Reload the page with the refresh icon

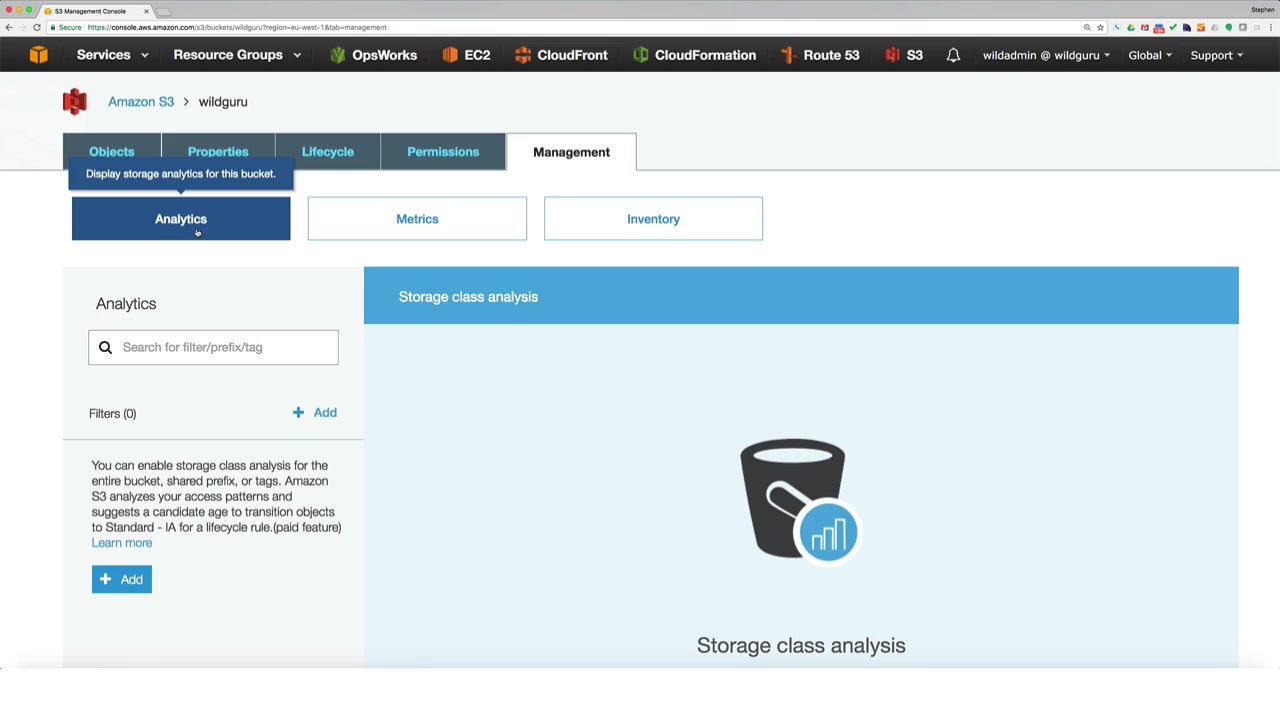point(37,27)
